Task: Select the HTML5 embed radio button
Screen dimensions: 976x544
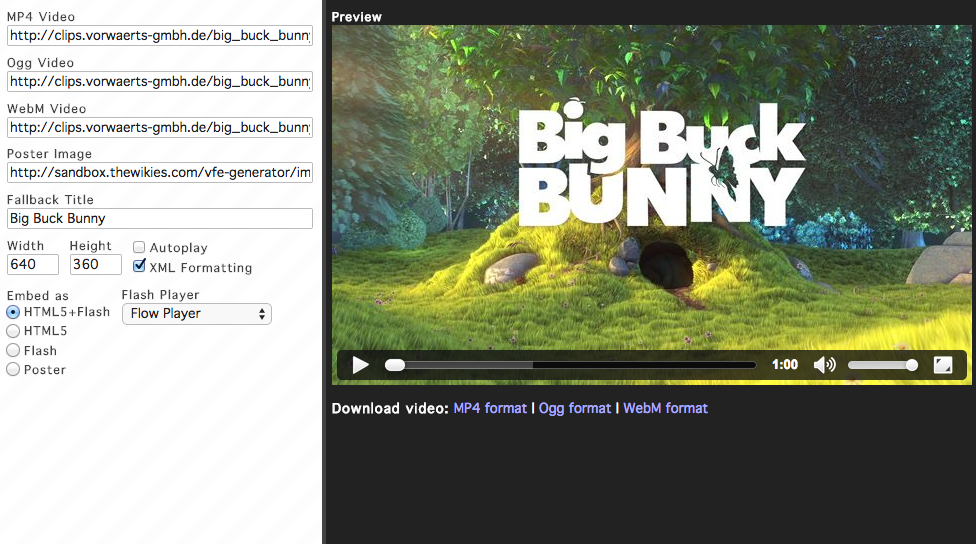Action: point(13,331)
